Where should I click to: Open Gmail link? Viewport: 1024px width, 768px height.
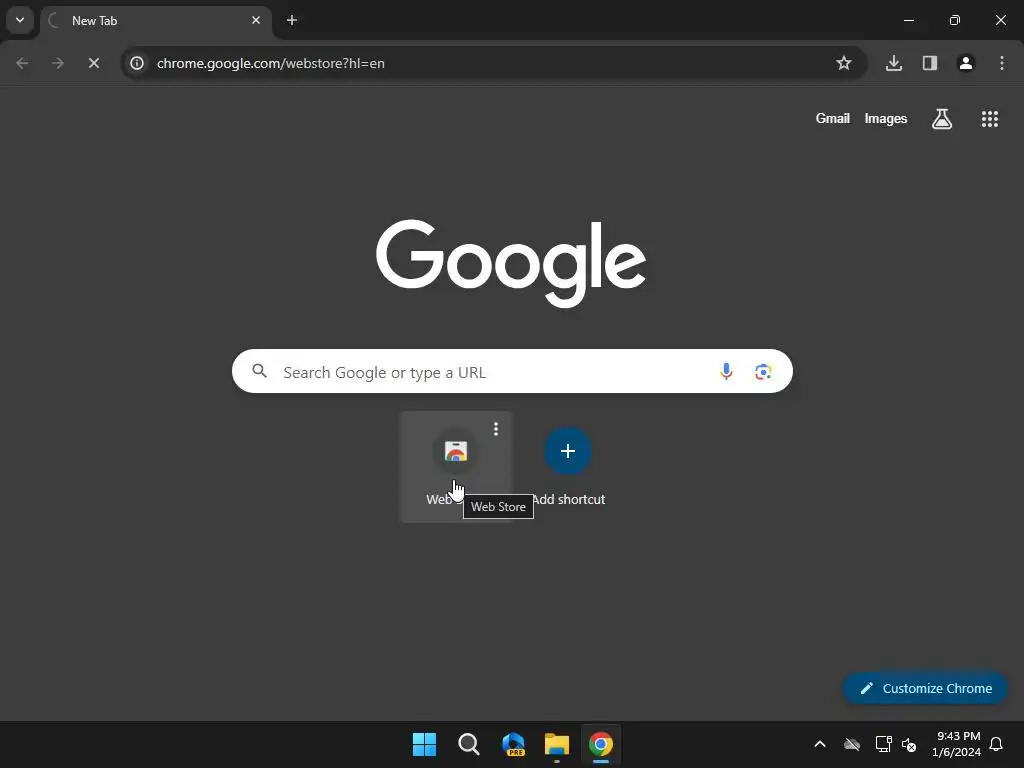(833, 119)
